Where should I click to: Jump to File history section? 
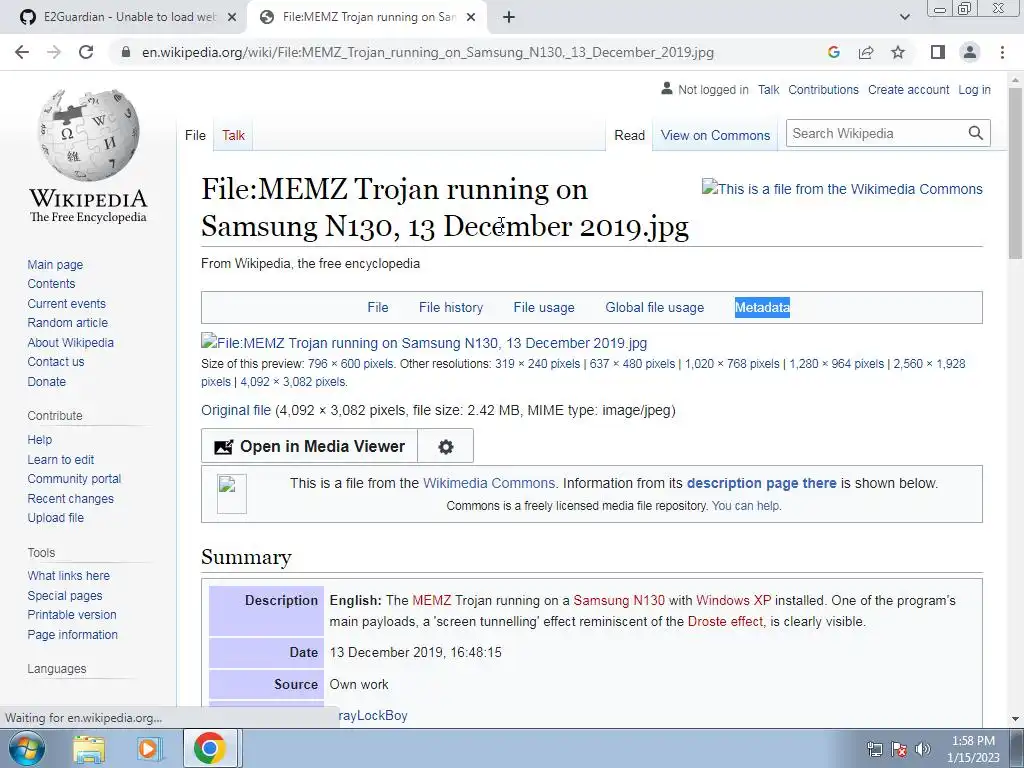[451, 308]
